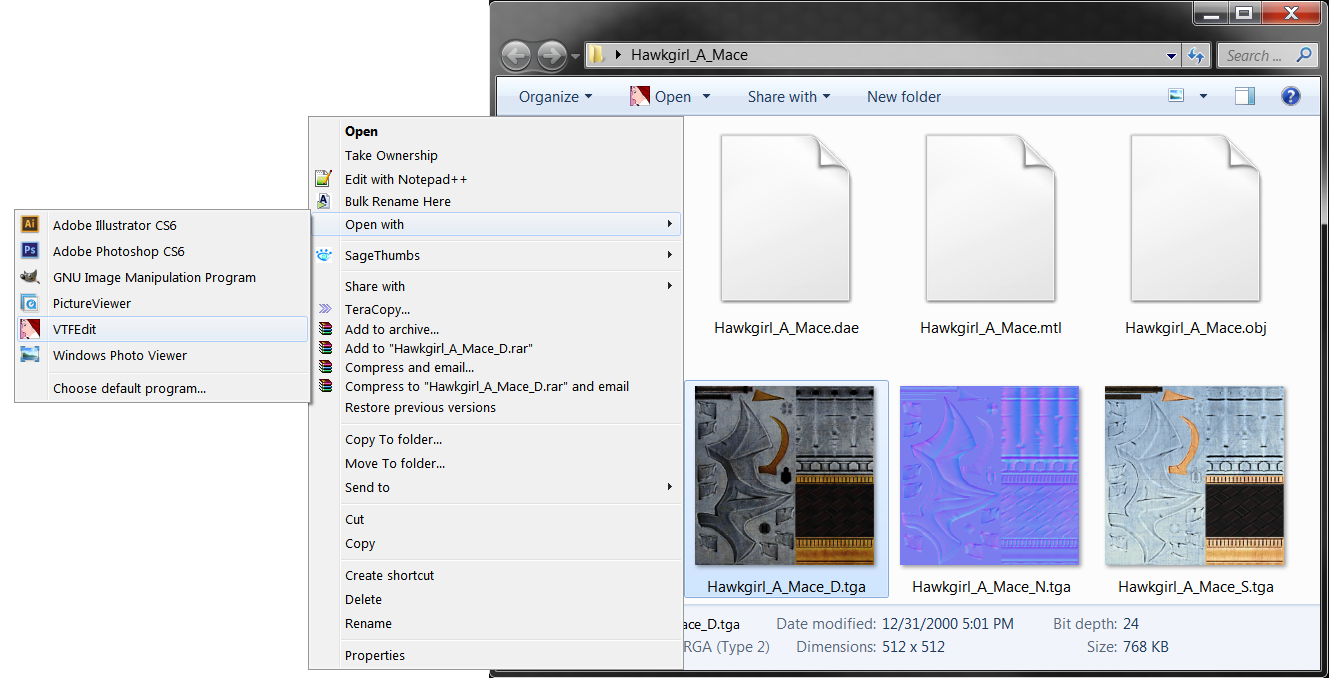Click the Hawkgirl_A_Mace.obj filename label
The image size is (1329, 678).
coord(1196,328)
